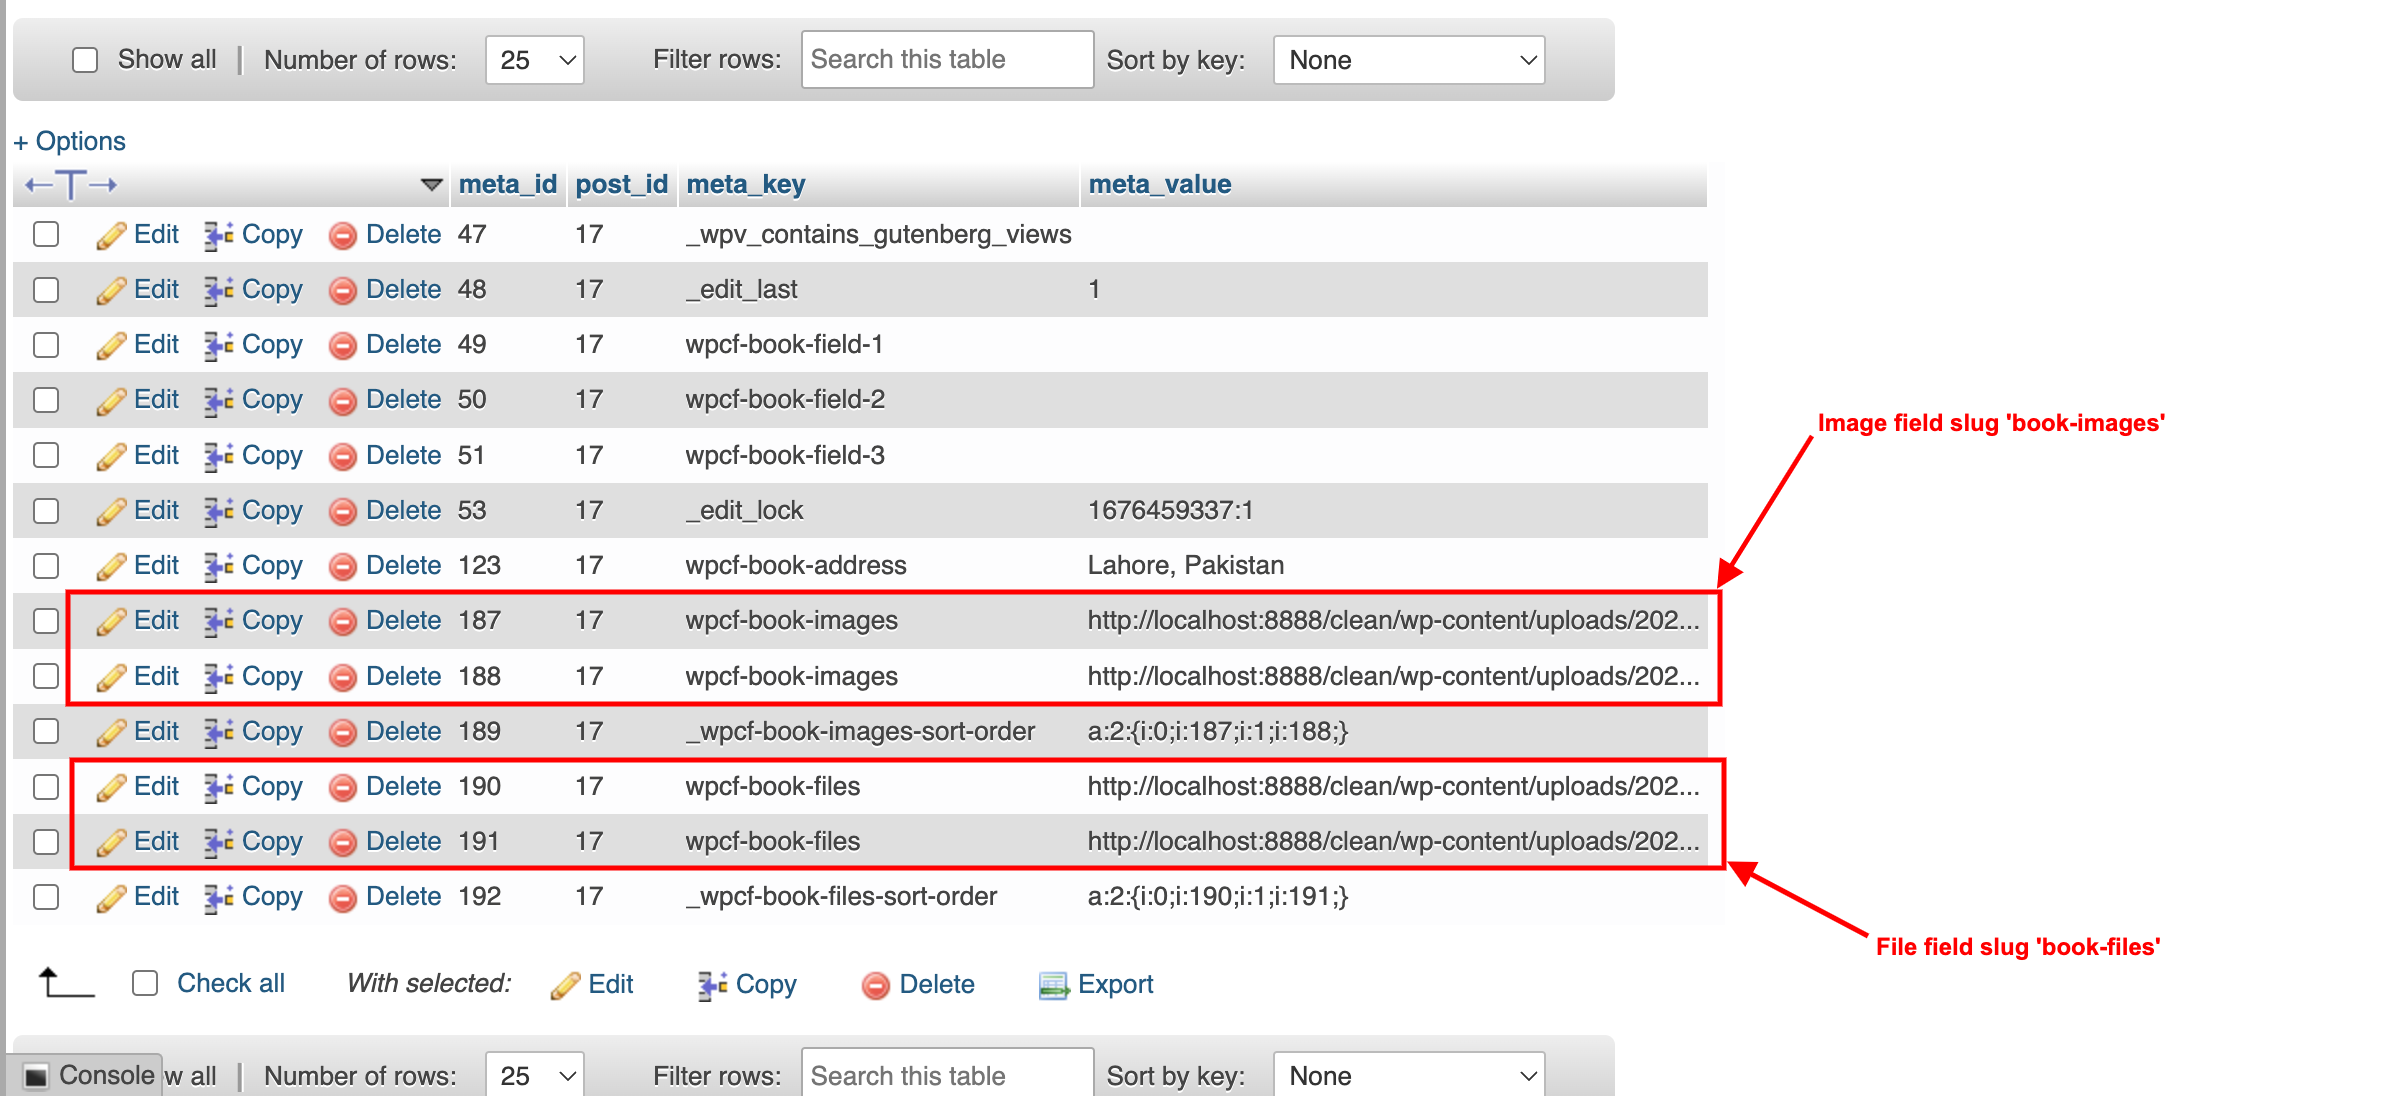Click the Copy icon for meta_id 187

(x=219, y=622)
